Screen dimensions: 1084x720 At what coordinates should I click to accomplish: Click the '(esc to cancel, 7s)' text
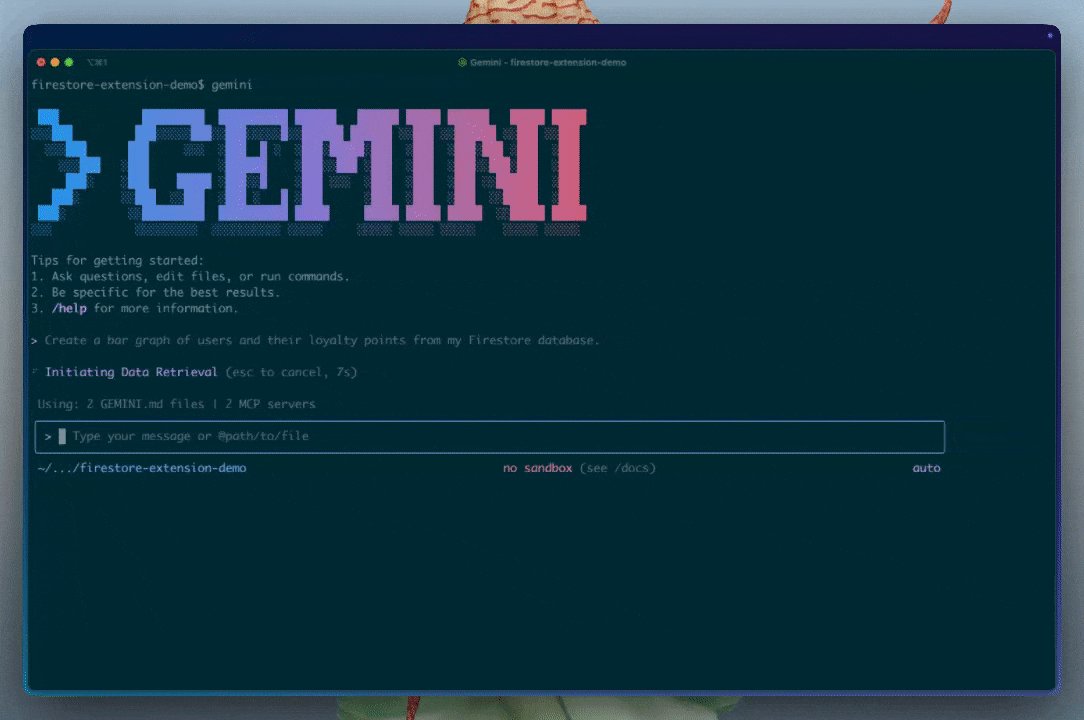click(x=291, y=372)
